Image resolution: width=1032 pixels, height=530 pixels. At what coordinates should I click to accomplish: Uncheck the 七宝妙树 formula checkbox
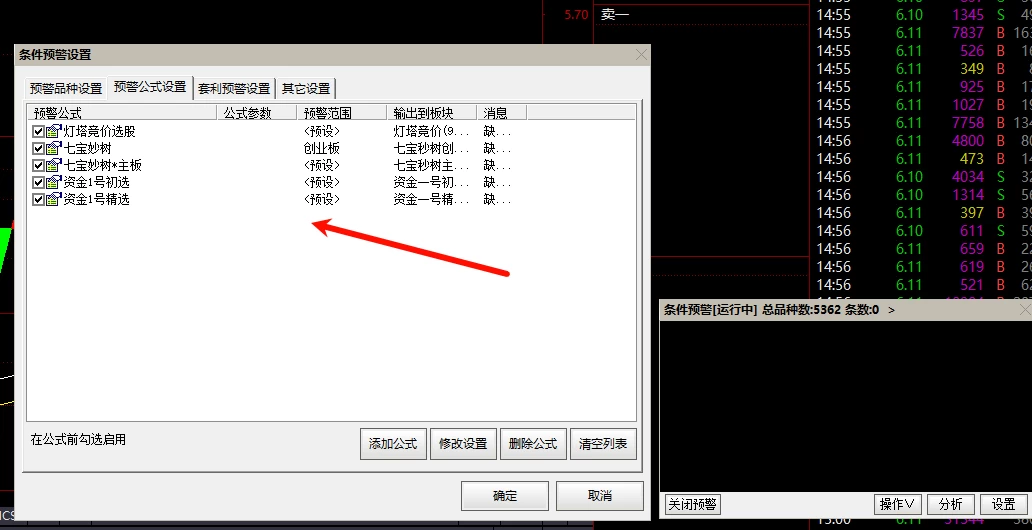(38, 148)
